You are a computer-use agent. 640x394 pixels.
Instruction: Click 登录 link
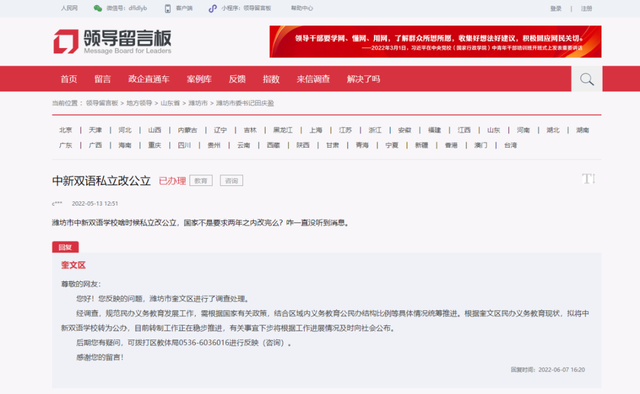[556, 9]
